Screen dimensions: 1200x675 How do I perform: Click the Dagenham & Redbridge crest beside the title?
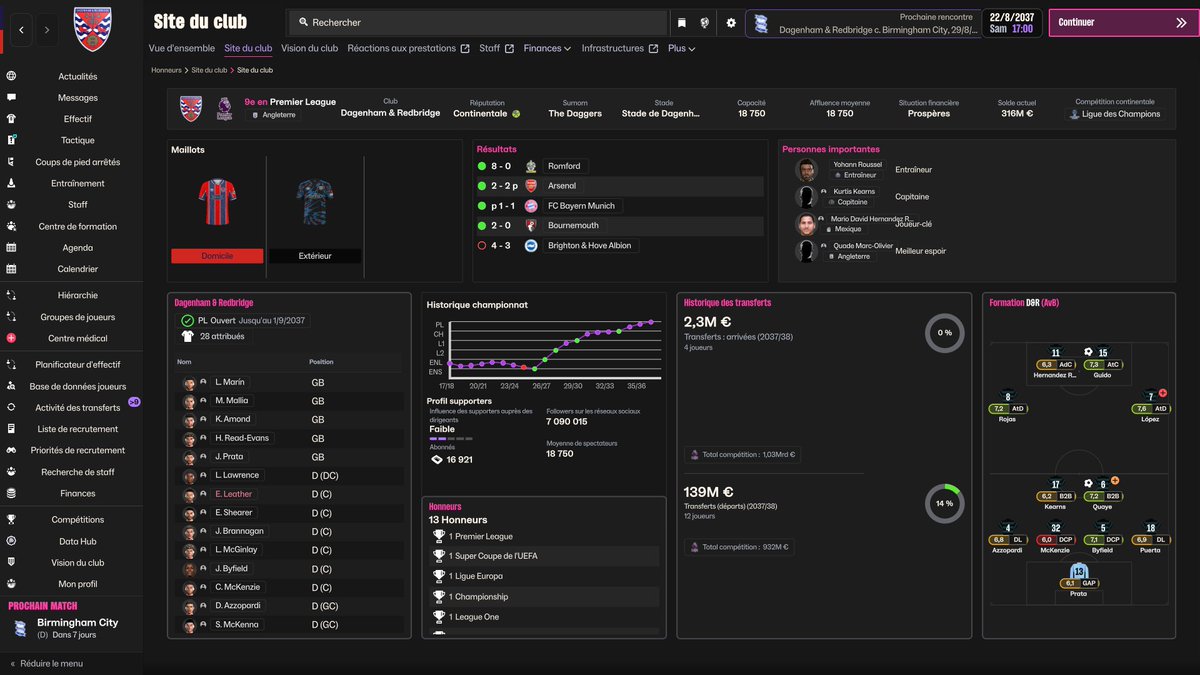pos(93,28)
